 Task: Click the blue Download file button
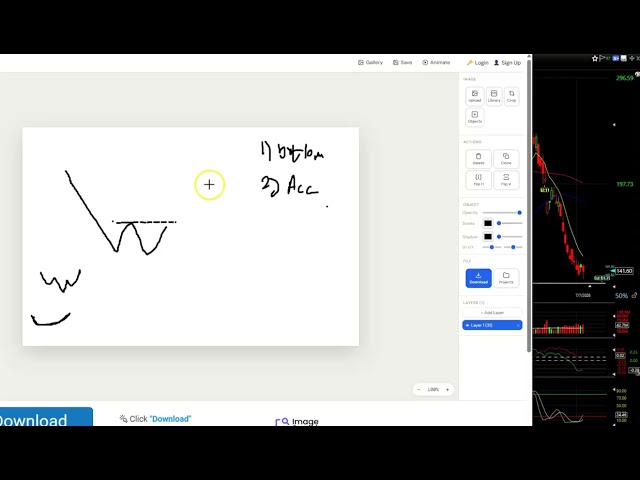[478, 278]
